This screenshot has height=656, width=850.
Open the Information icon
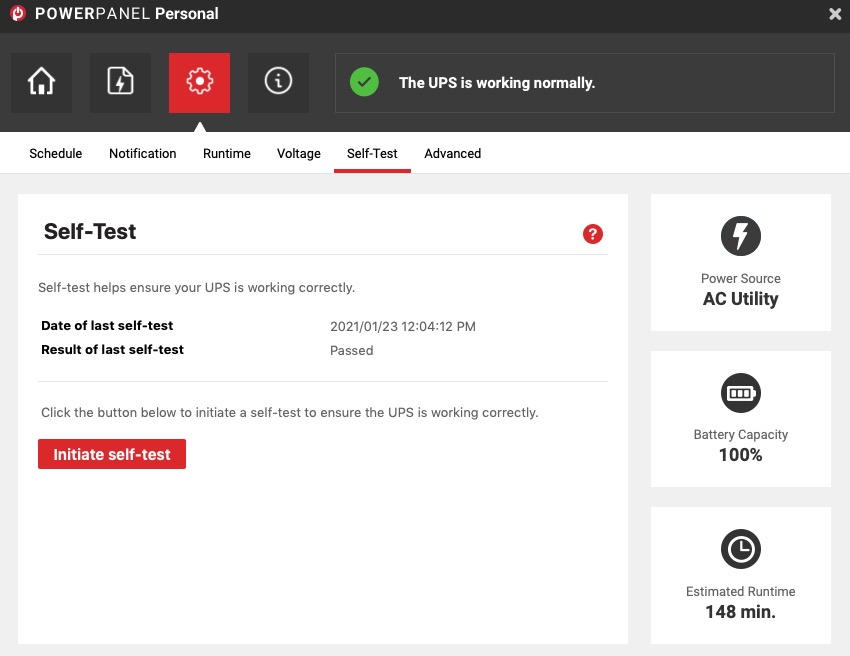point(278,82)
